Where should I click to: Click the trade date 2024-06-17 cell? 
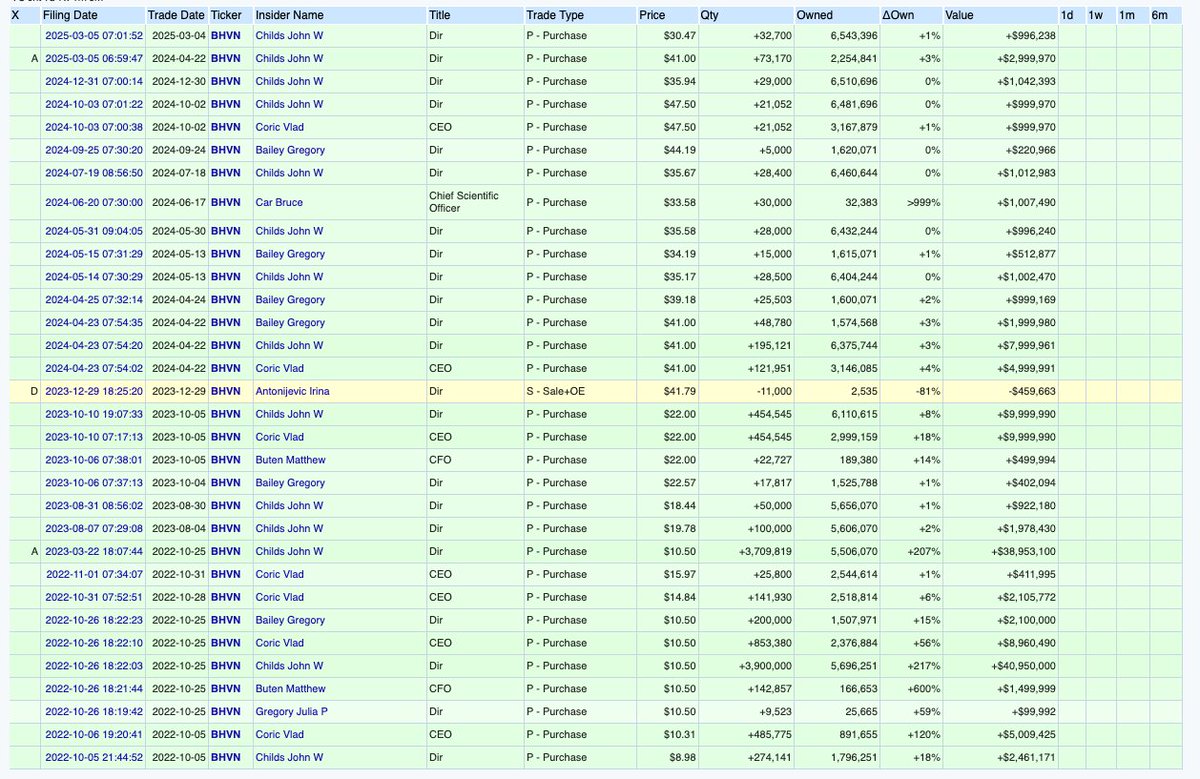(x=176, y=202)
